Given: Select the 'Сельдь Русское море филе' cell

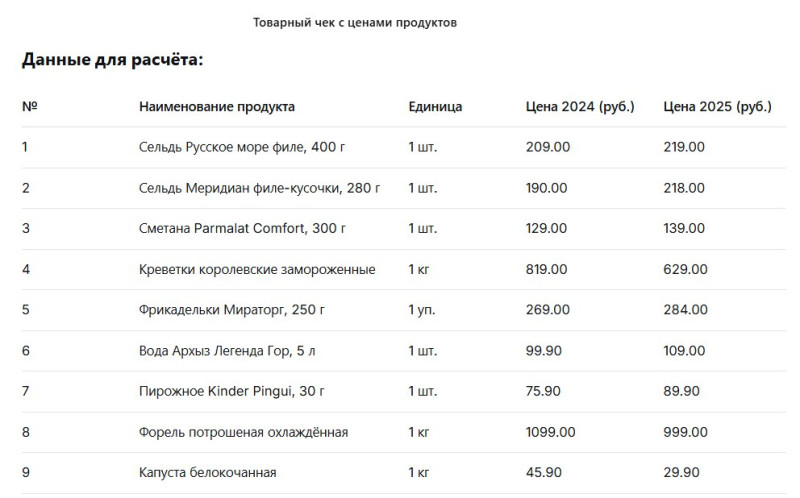Looking at the screenshot, I should 242,147.
